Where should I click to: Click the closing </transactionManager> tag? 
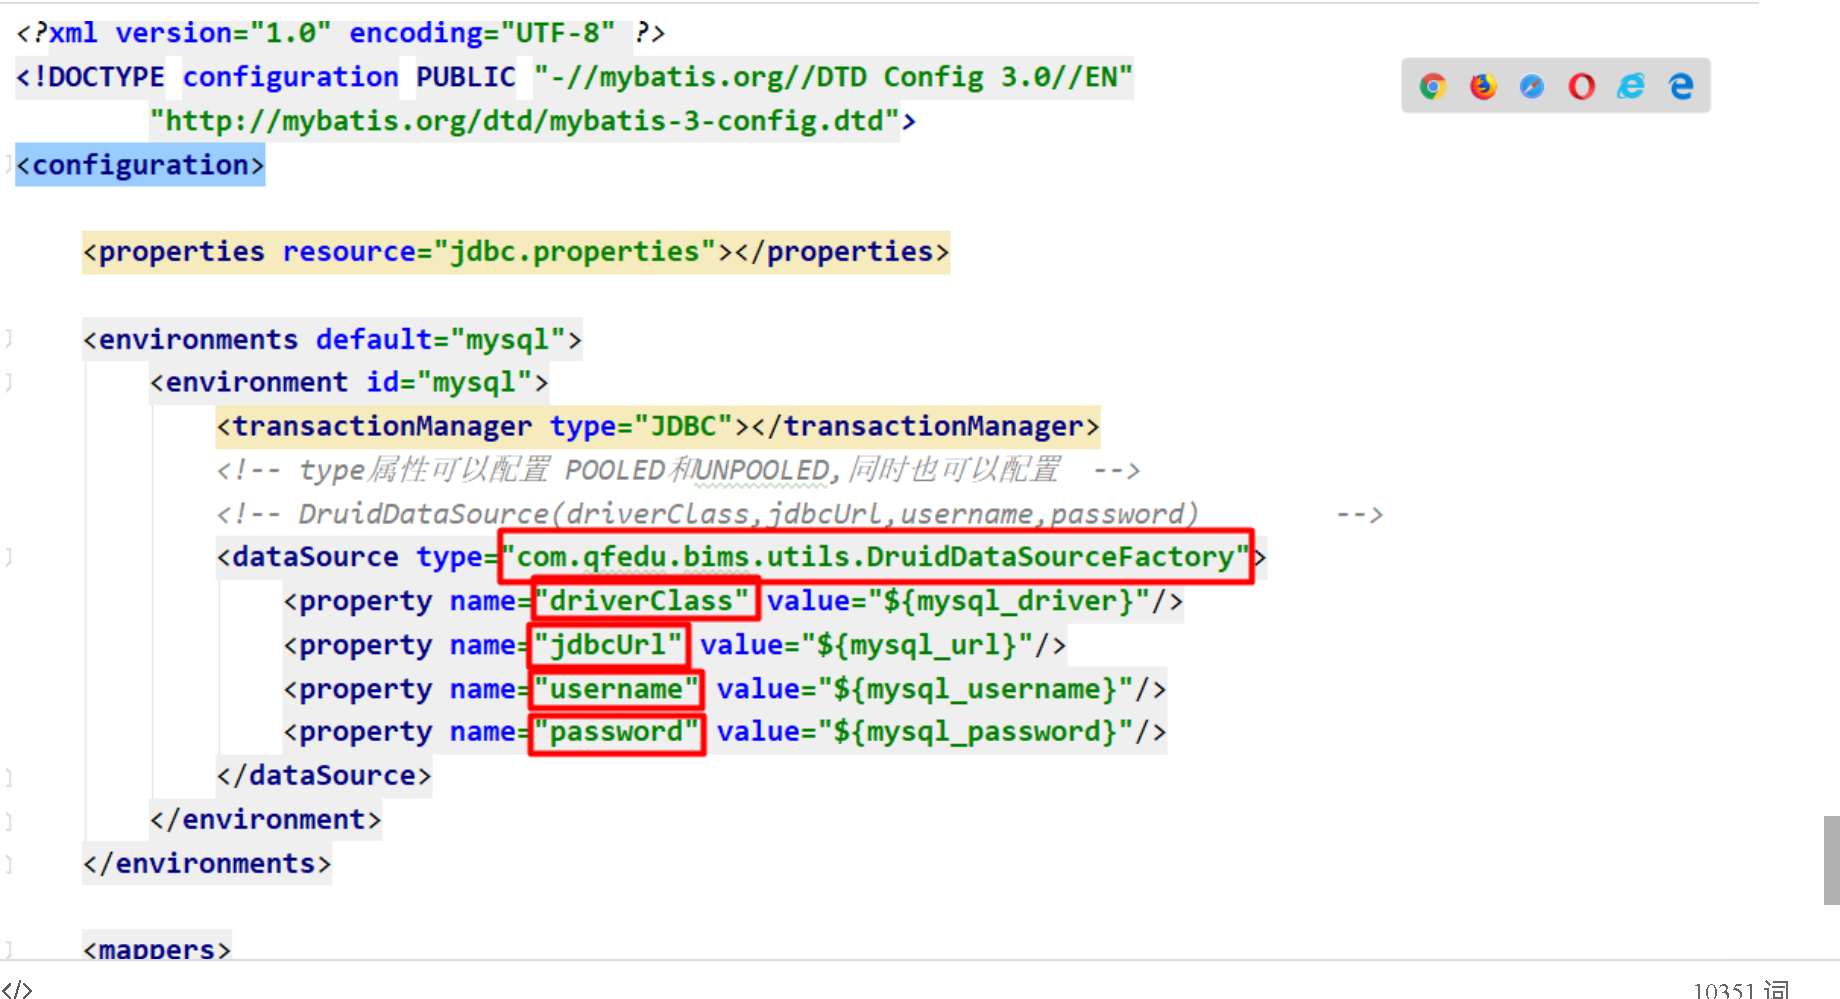tap(925, 427)
